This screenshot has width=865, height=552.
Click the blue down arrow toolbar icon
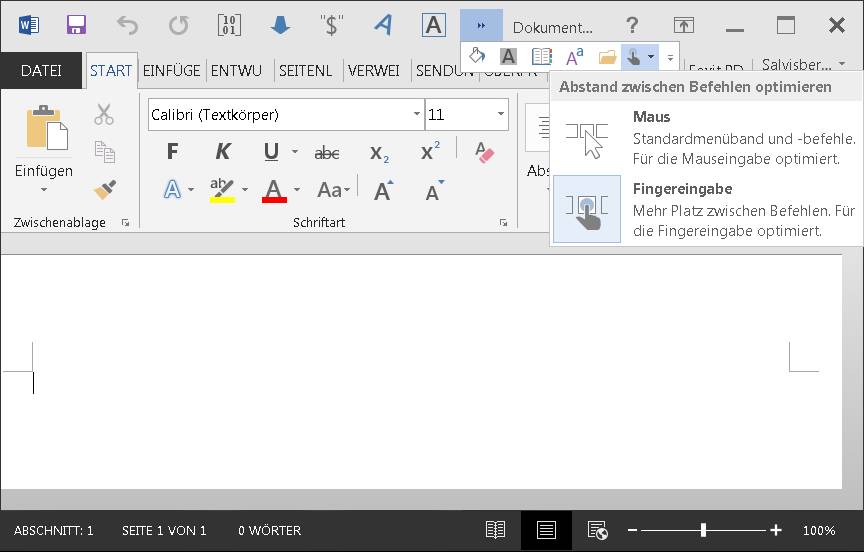(x=280, y=25)
